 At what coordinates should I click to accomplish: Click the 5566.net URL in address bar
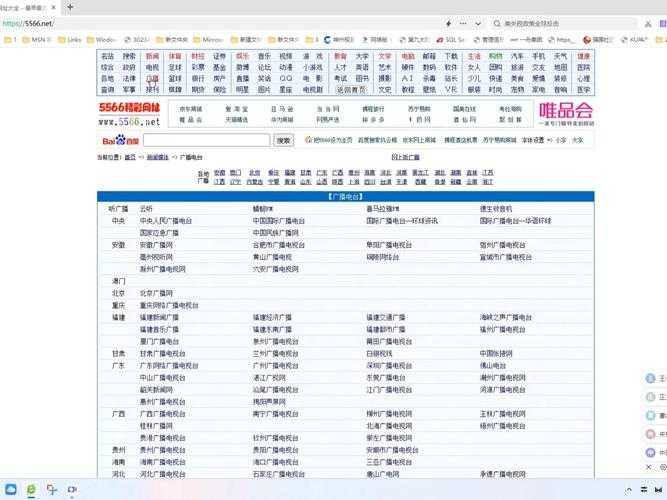pos(28,23)
